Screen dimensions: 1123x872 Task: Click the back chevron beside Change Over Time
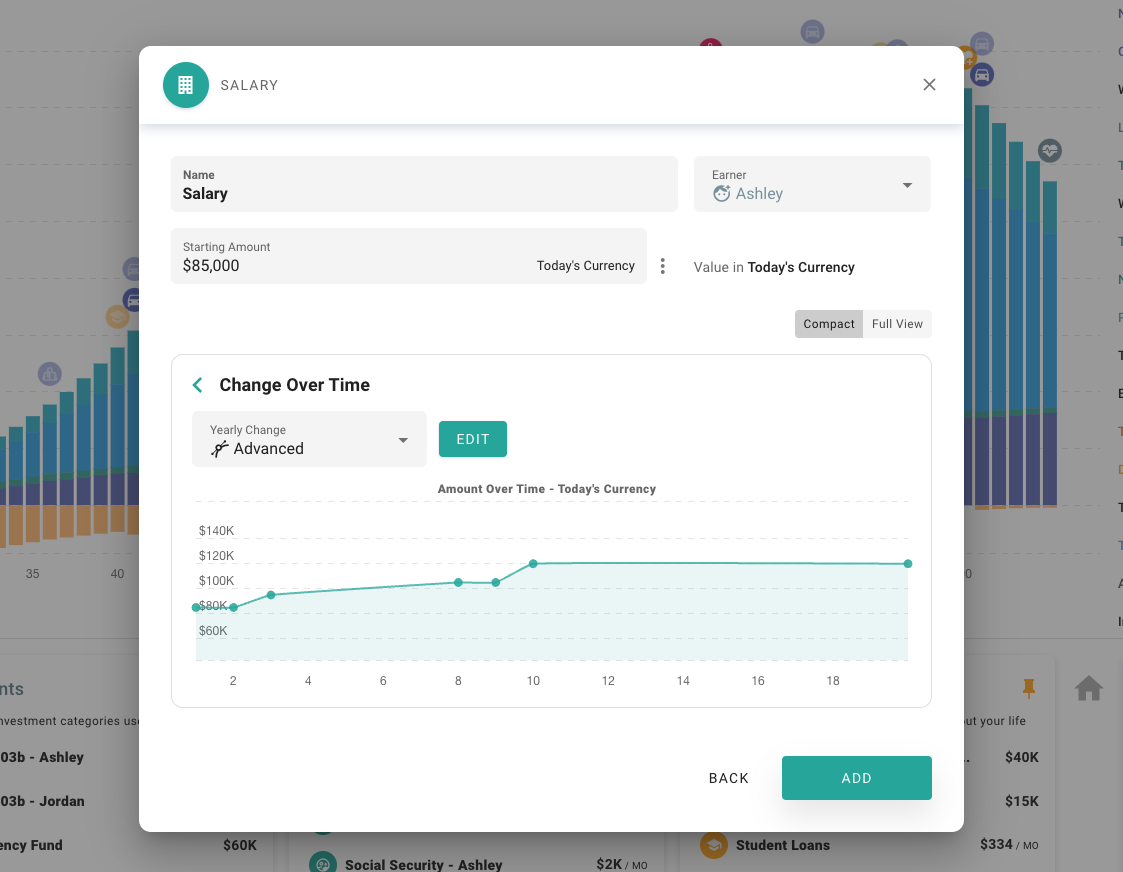tap(197, 384)
